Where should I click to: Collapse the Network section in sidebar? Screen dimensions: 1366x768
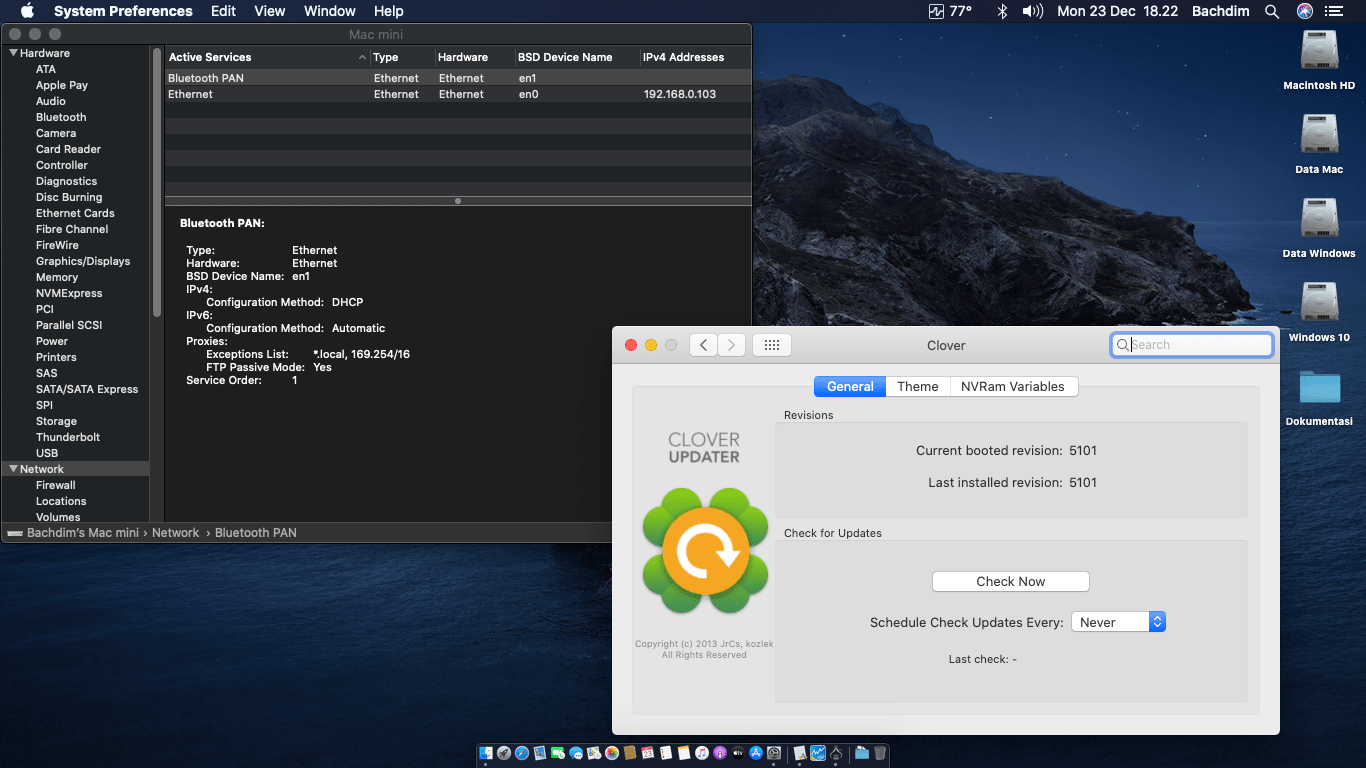coord(13,469)
